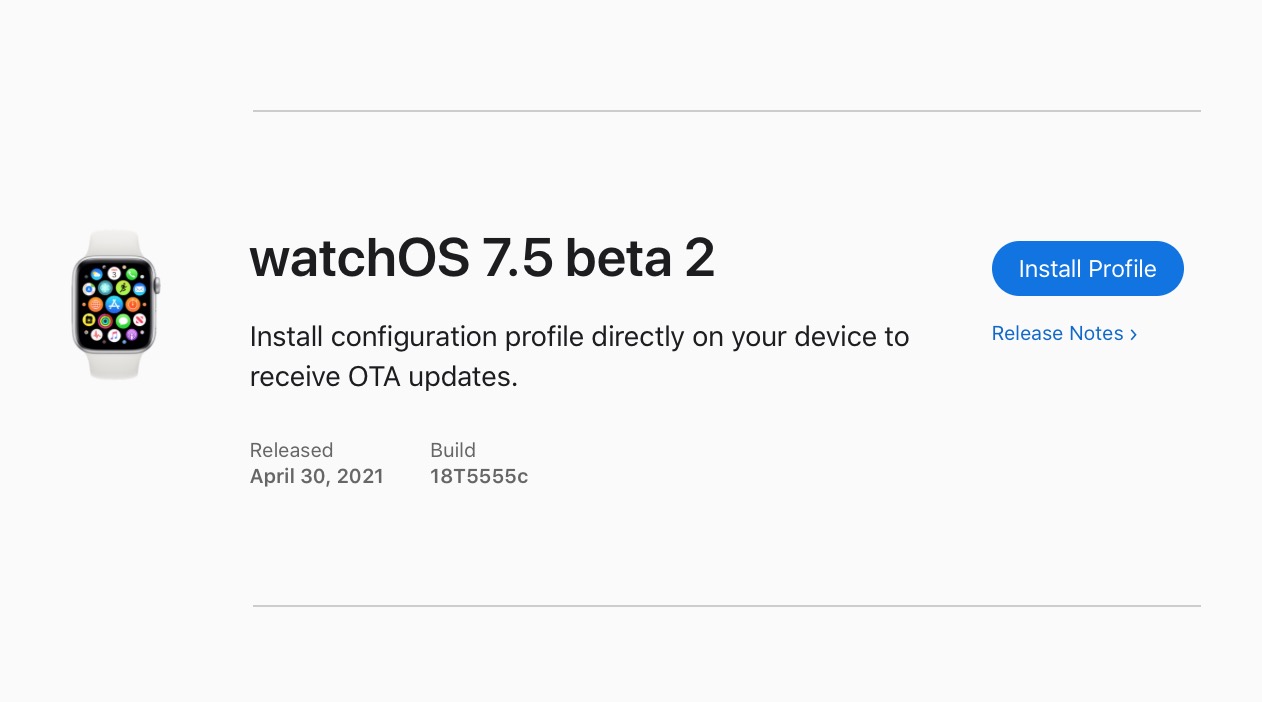Screen dimensions: 1262x702
Task: Click the red News icon on the watch
Action: click(139, 320)
